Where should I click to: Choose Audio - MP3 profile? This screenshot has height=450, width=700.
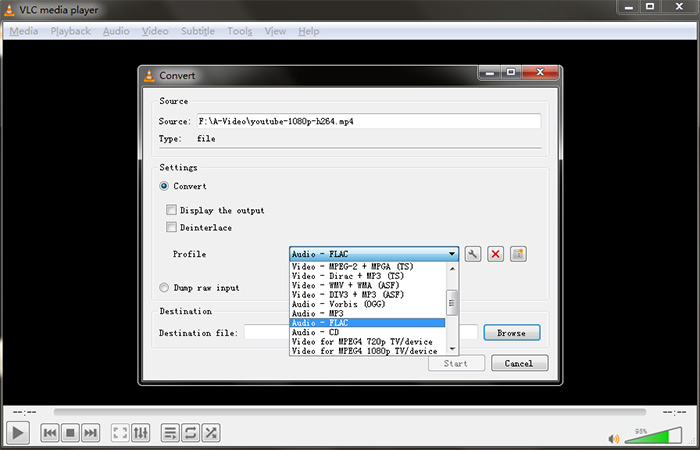click(x=367, y=313)
